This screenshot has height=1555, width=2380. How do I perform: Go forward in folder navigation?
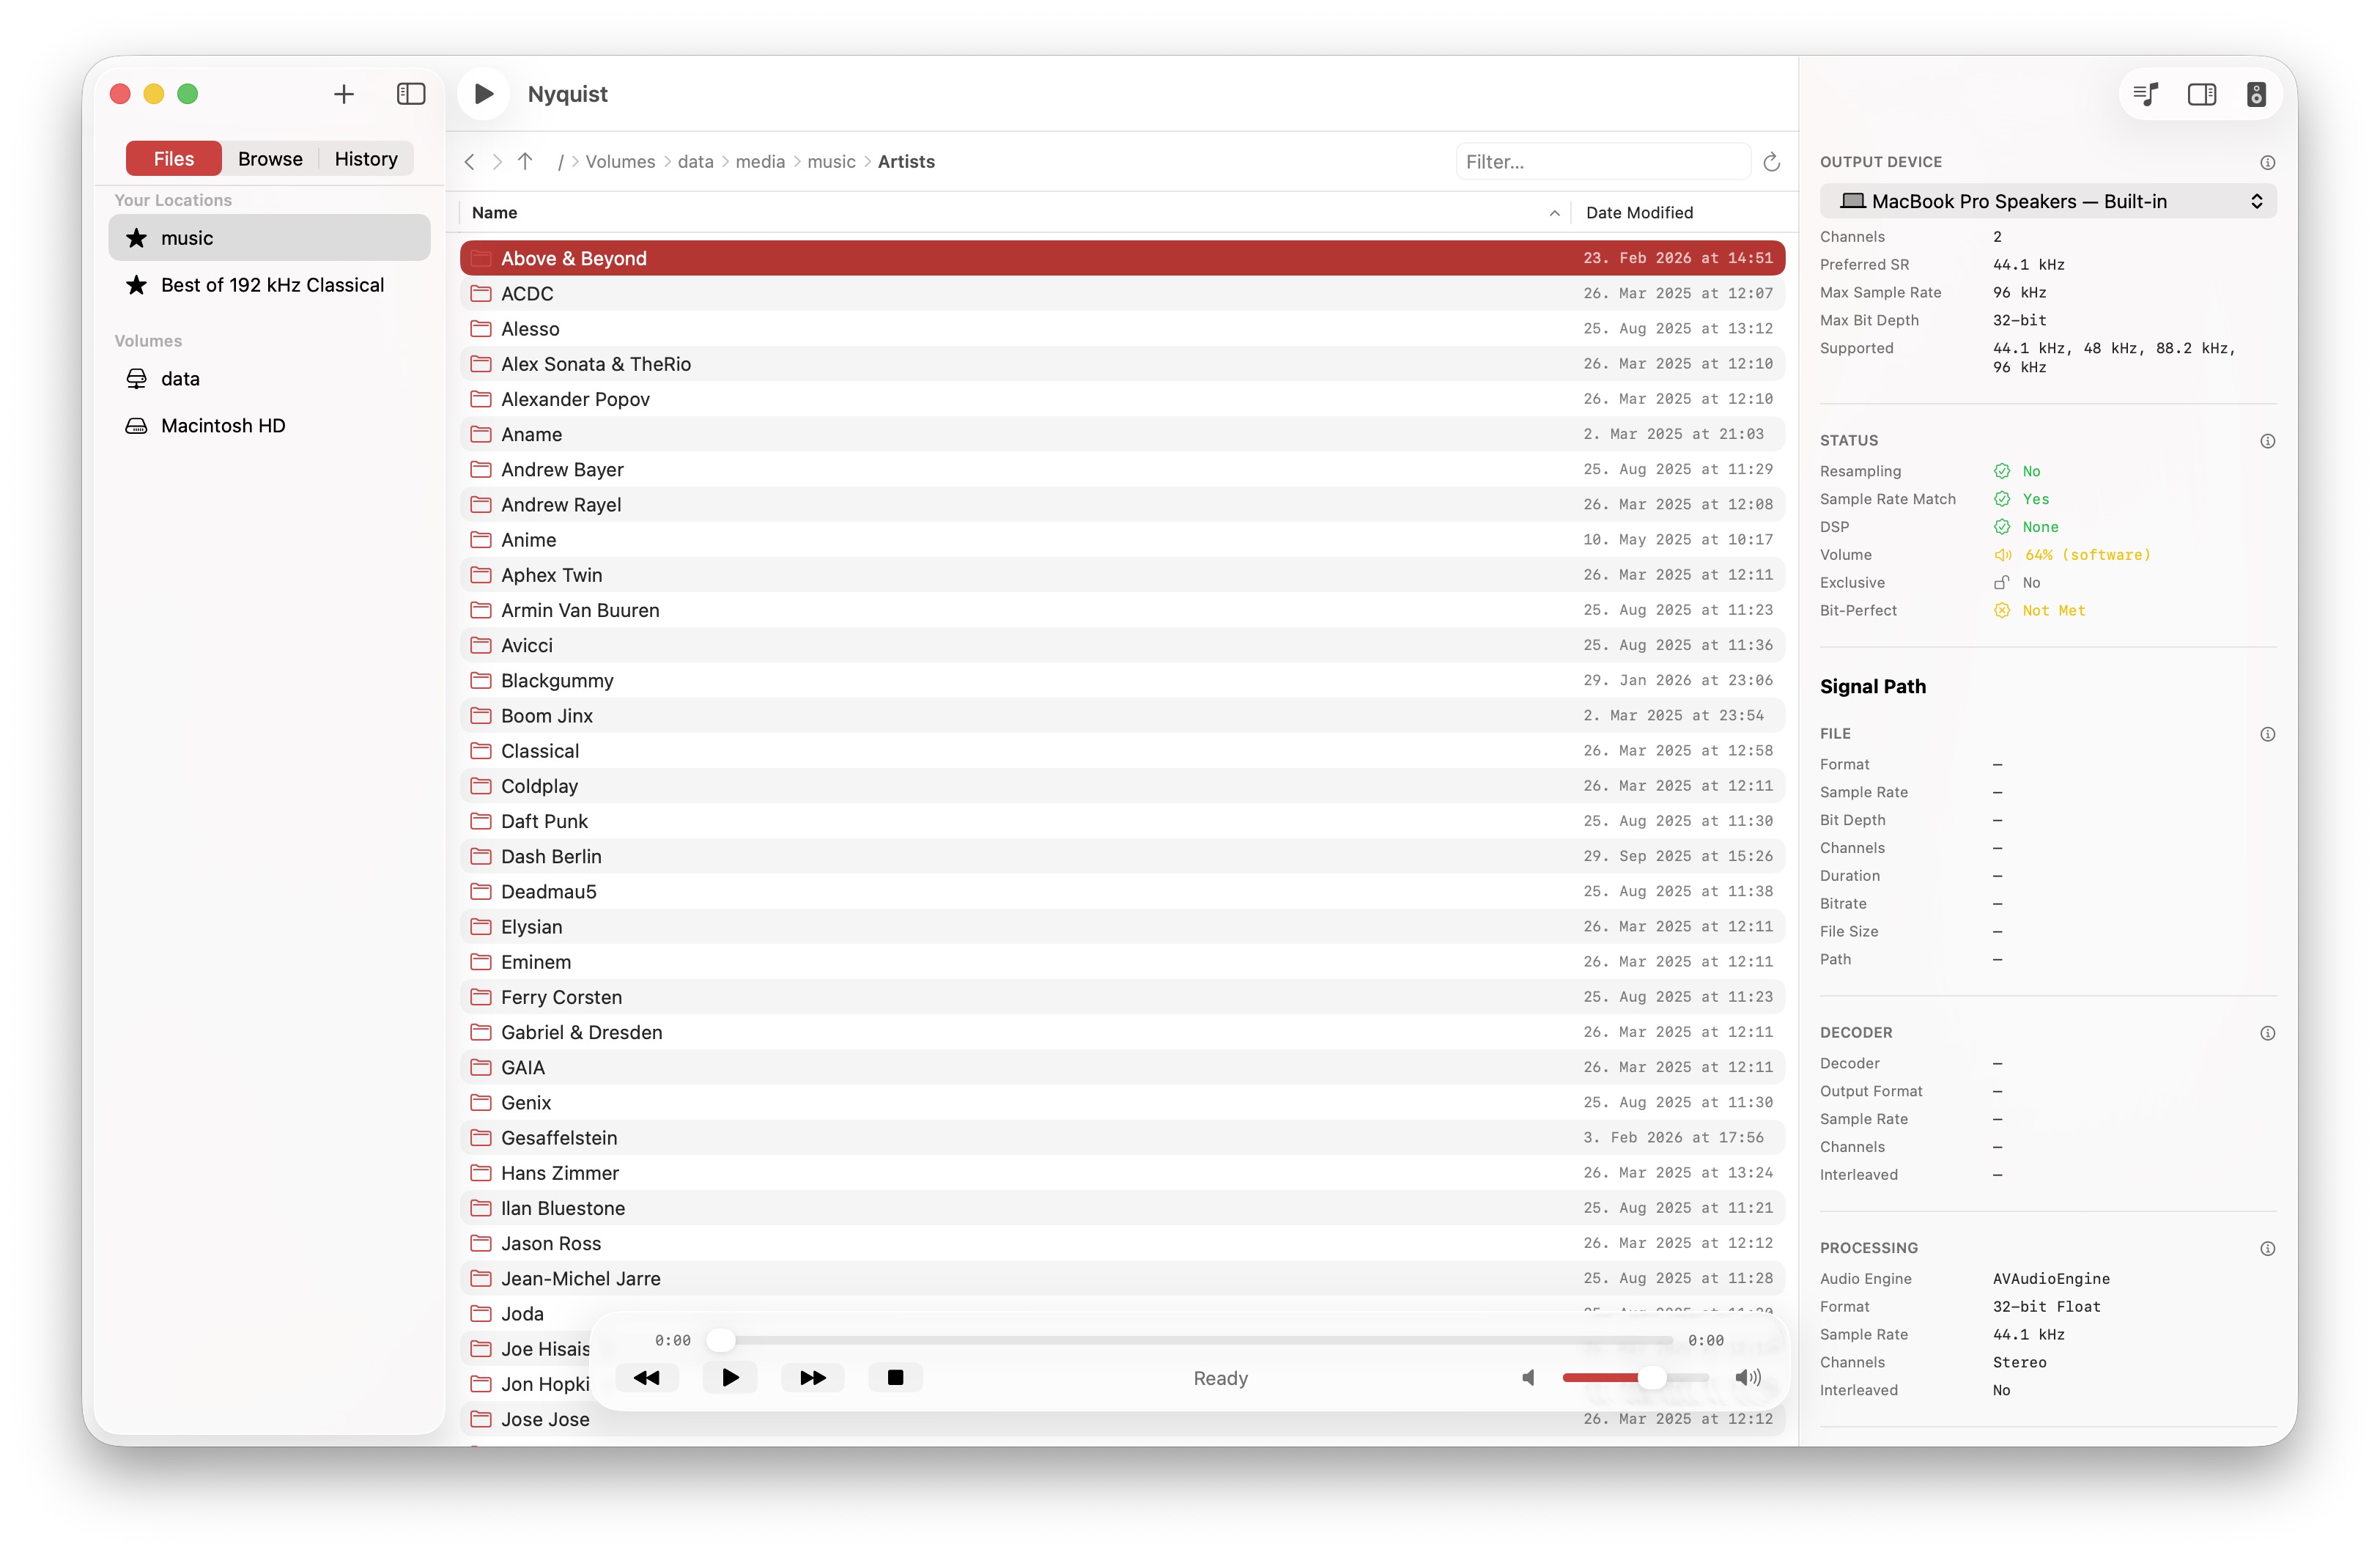click(x=497, y=162)
